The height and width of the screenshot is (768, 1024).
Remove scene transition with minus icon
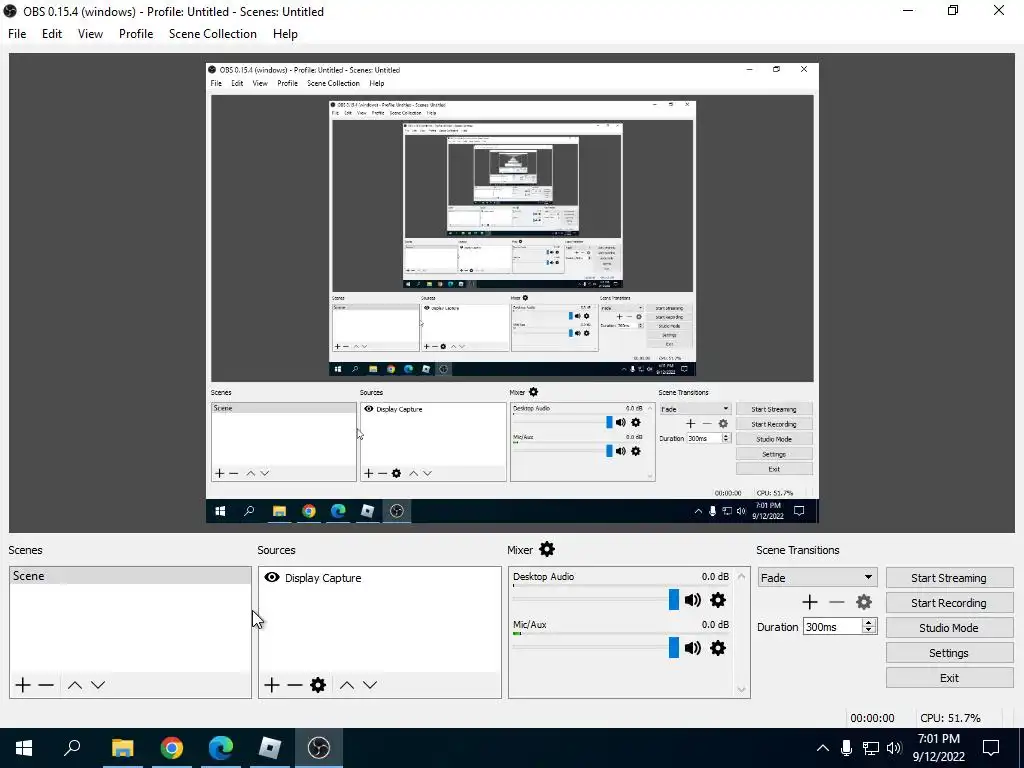[837, 602]
